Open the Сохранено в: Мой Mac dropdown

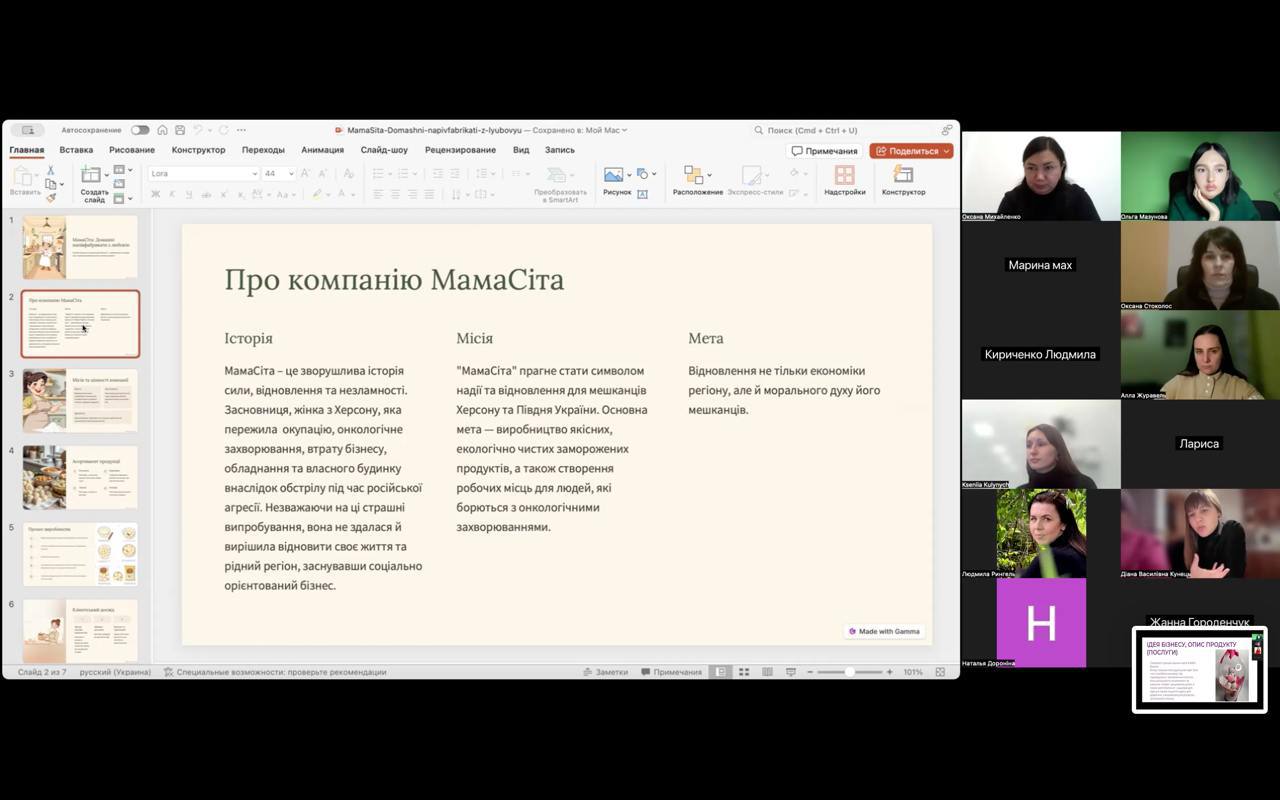click(x=580, y=130)
